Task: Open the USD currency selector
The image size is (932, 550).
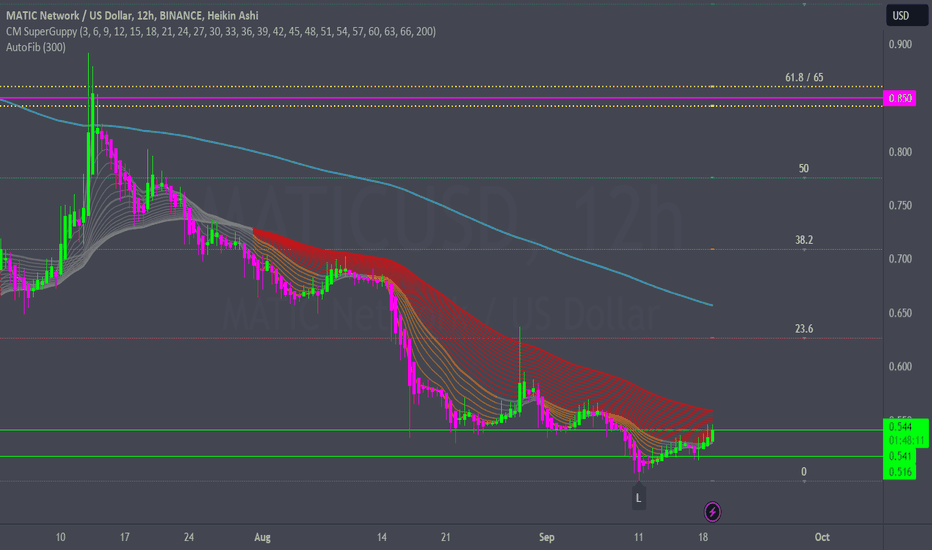Action: [906, 15]
